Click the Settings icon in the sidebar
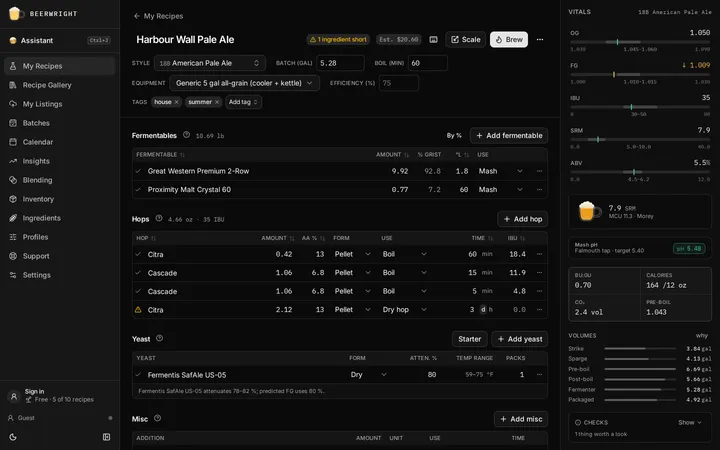 pyautogui.click(x=13, y=275)
